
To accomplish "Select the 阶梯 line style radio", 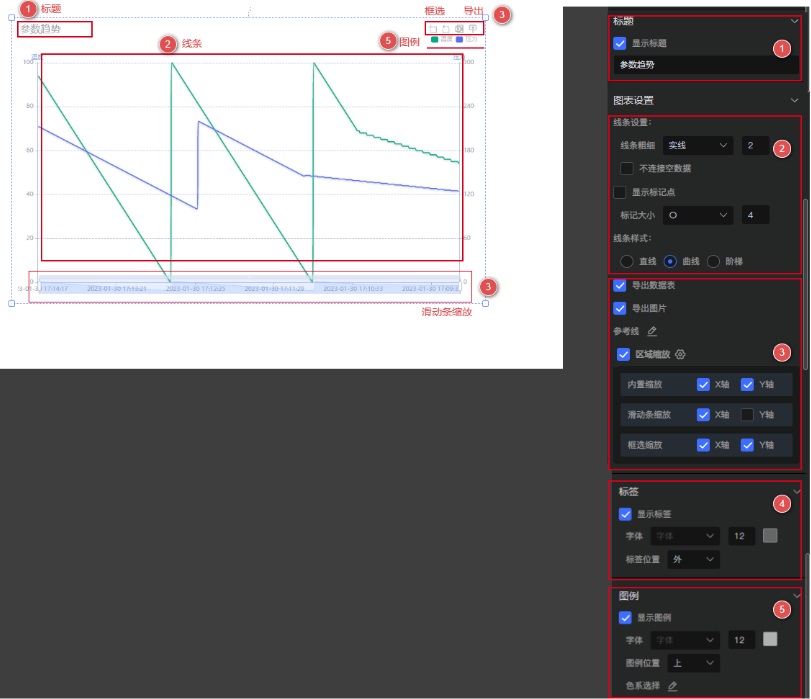I will 713,261.
